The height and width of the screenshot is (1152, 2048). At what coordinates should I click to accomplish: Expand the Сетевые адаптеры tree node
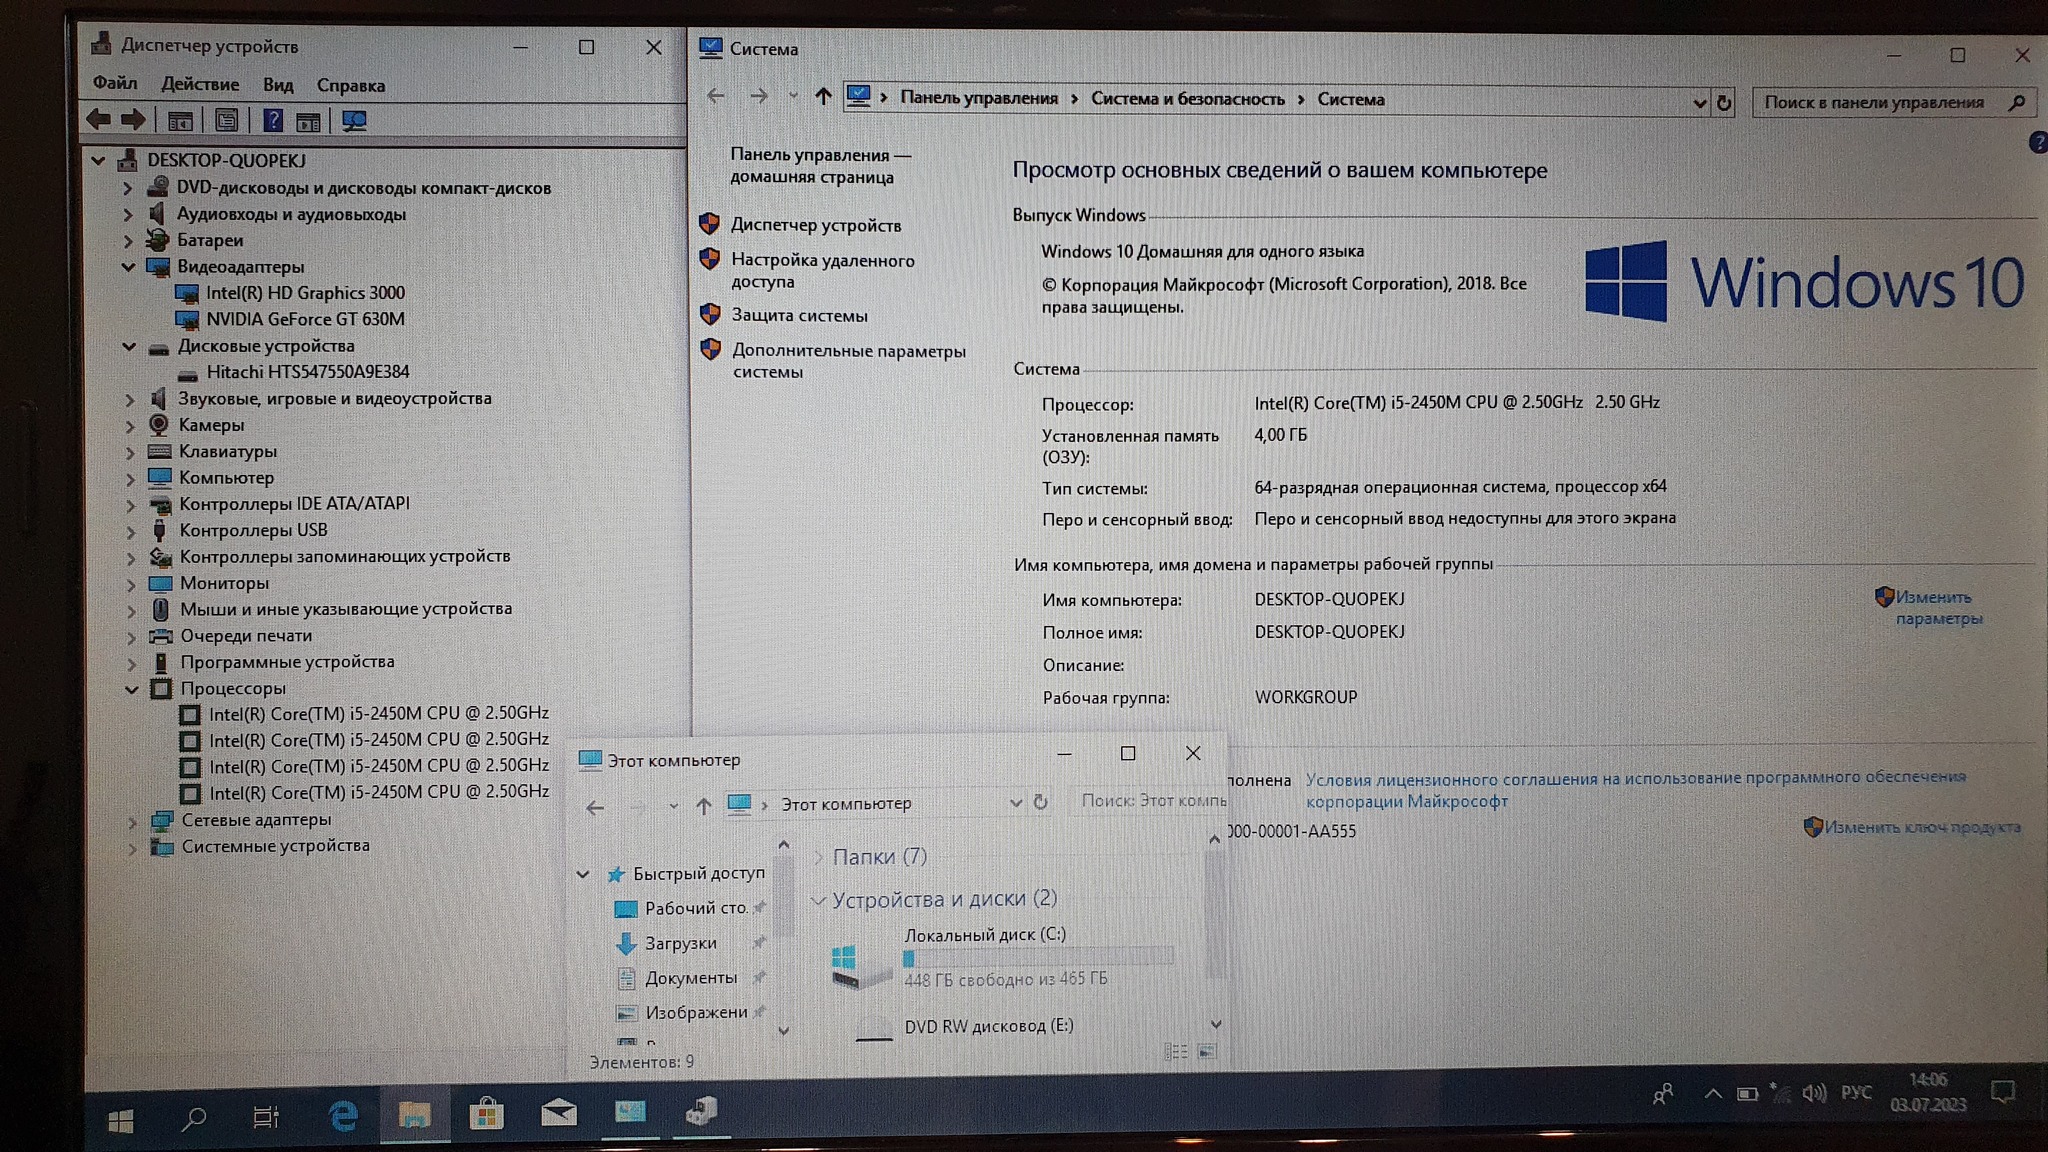point(132,821)
